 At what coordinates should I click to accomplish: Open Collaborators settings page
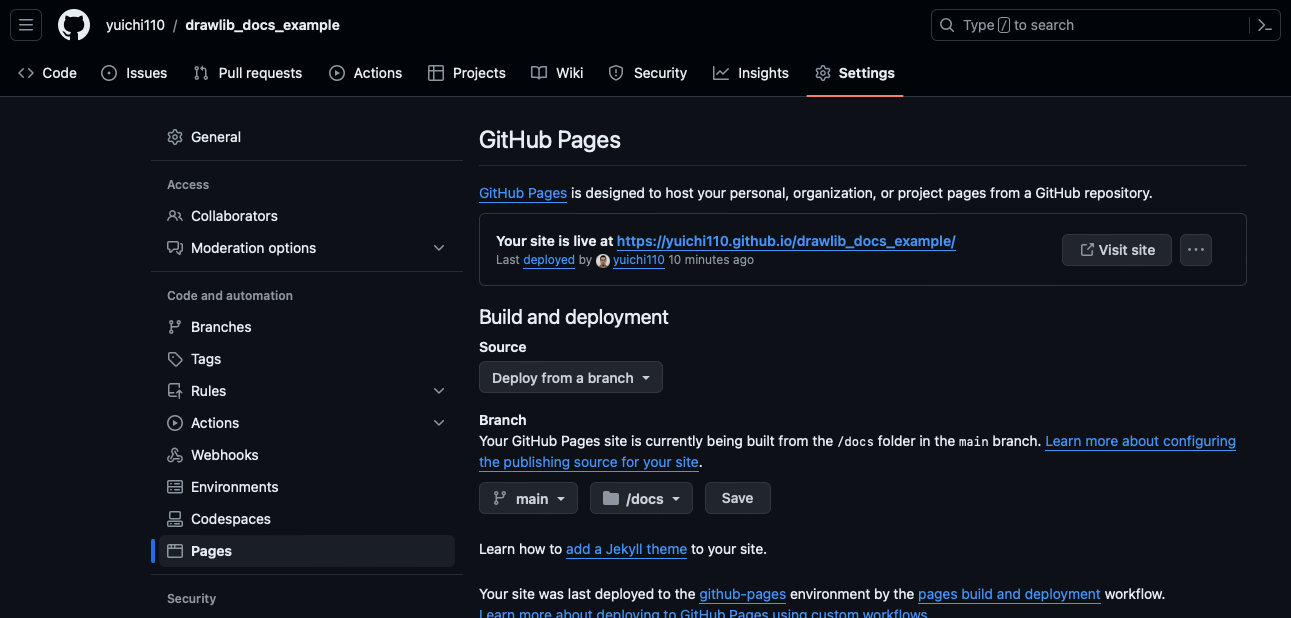point(307,216)
